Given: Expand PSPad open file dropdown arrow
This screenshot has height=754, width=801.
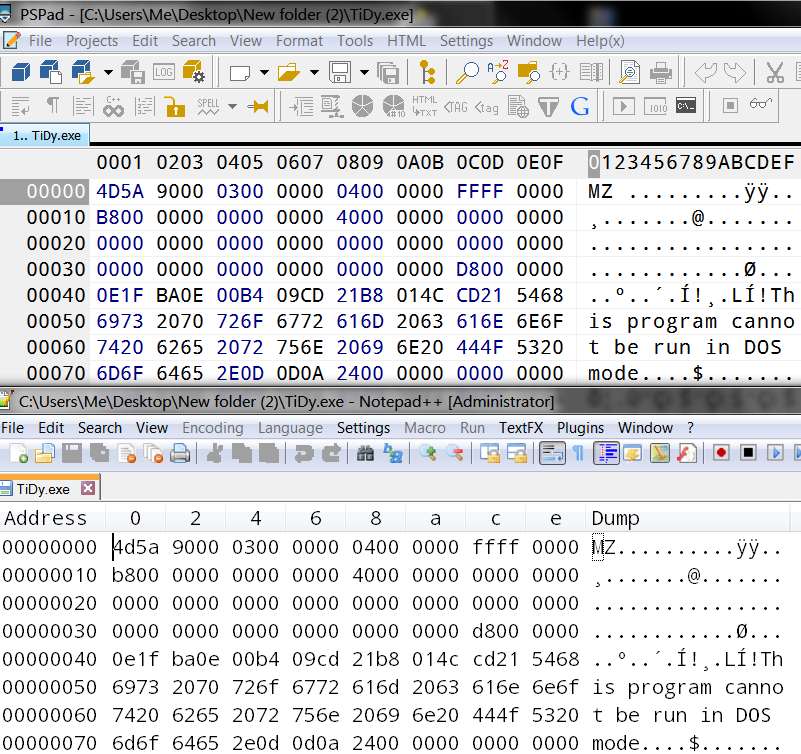Looking at the screenshot, I should coord(314,73).
